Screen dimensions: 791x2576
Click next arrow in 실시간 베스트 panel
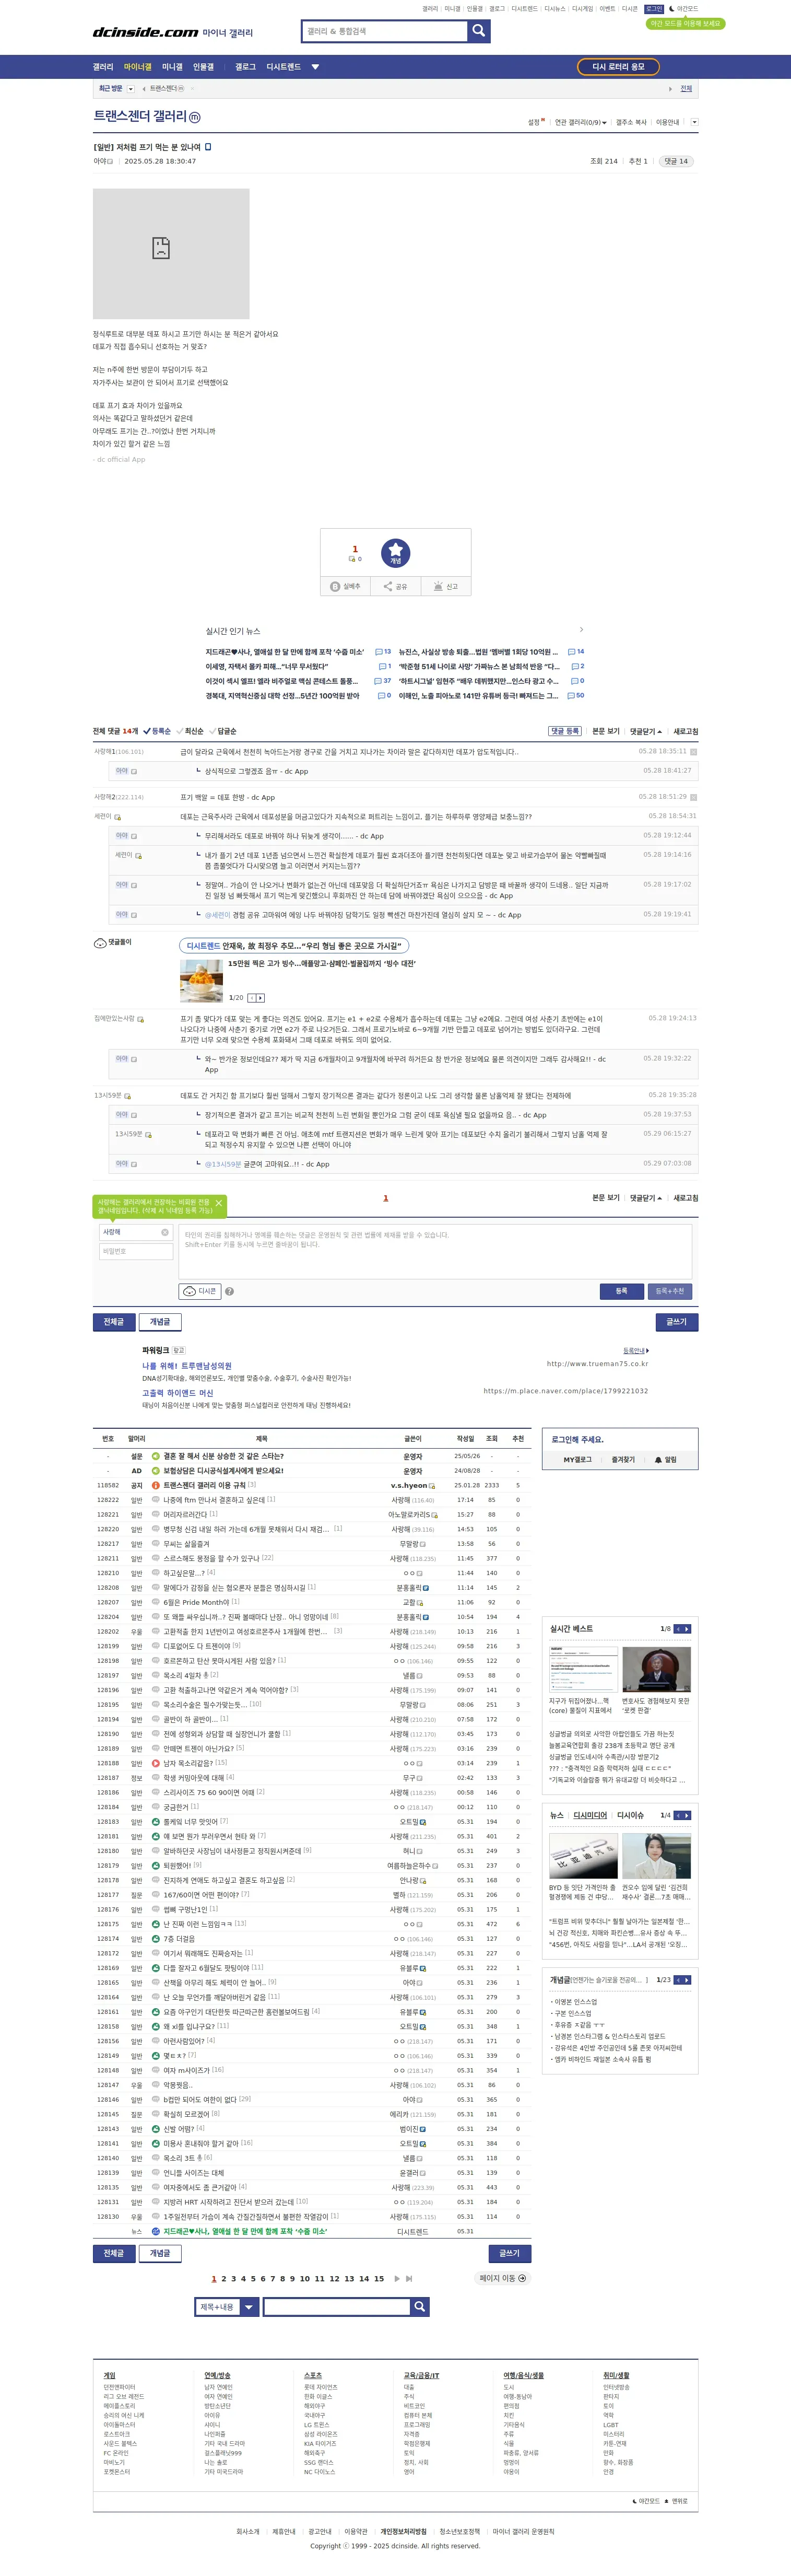click(687, 1629)
